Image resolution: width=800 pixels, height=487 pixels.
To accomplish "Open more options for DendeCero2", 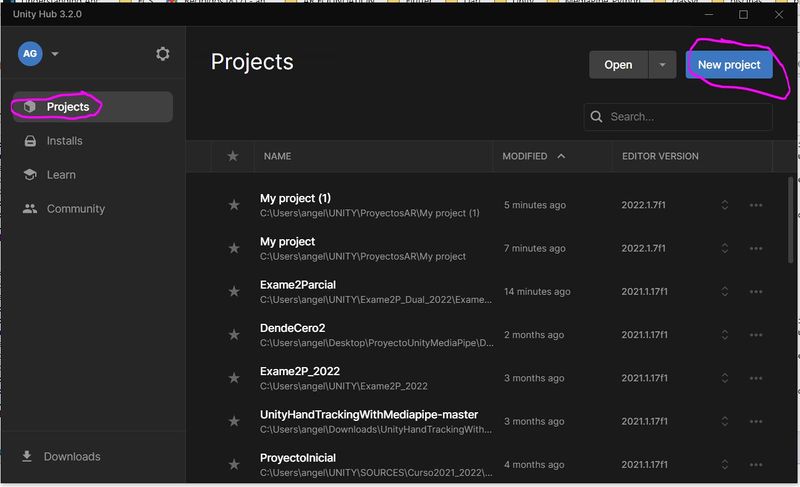I will click(756, 335).
